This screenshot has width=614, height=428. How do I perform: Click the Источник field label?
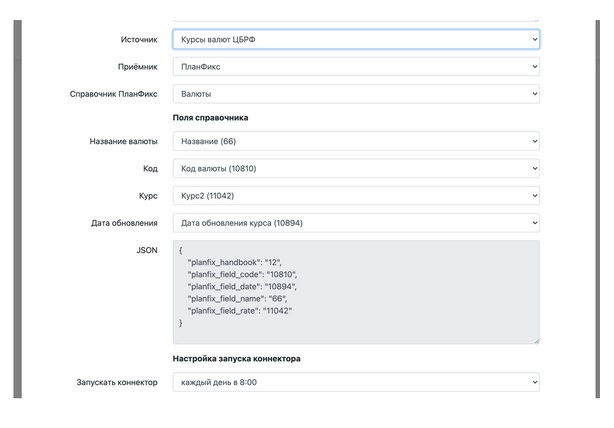click(x=139, y=40)
